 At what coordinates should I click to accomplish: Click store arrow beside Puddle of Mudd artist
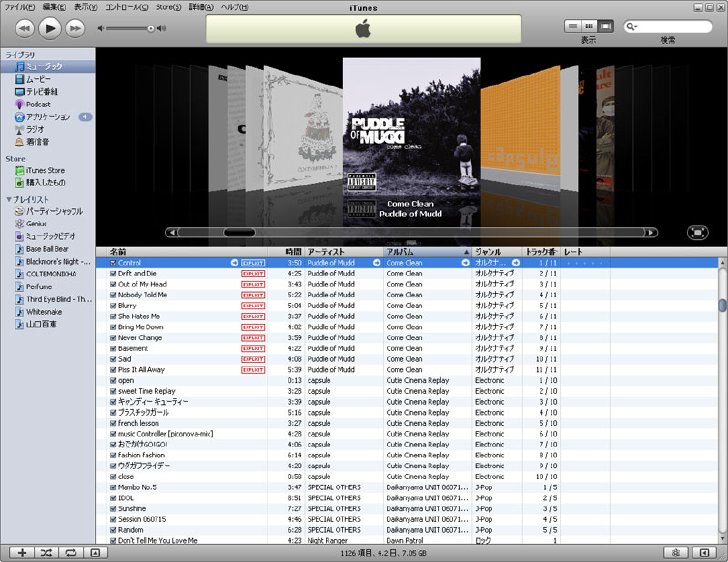click(377, 263)
